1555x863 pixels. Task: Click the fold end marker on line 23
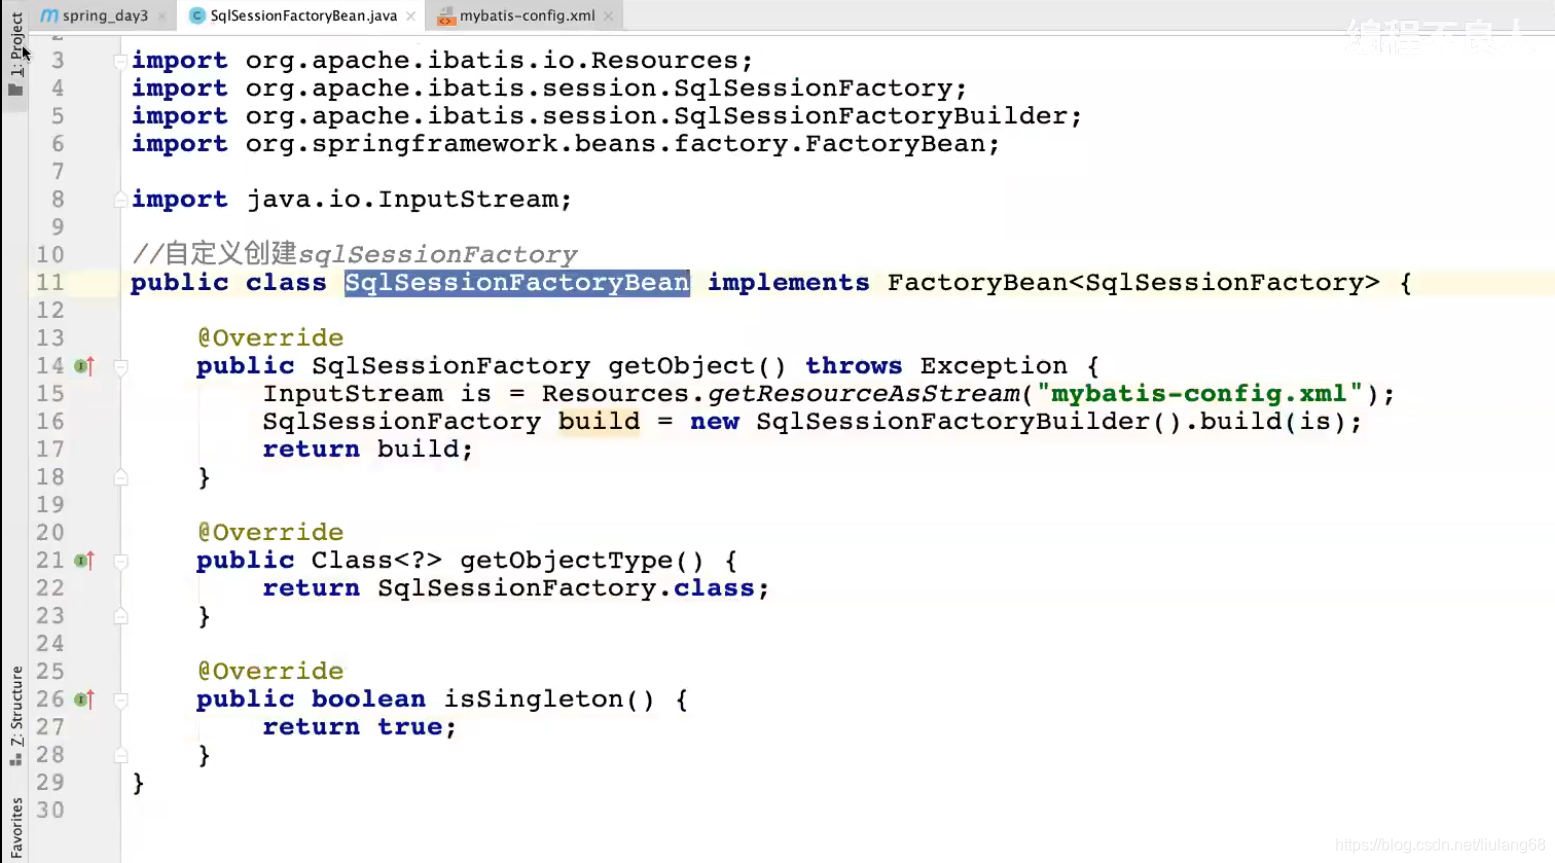click(x=121, y=617)
